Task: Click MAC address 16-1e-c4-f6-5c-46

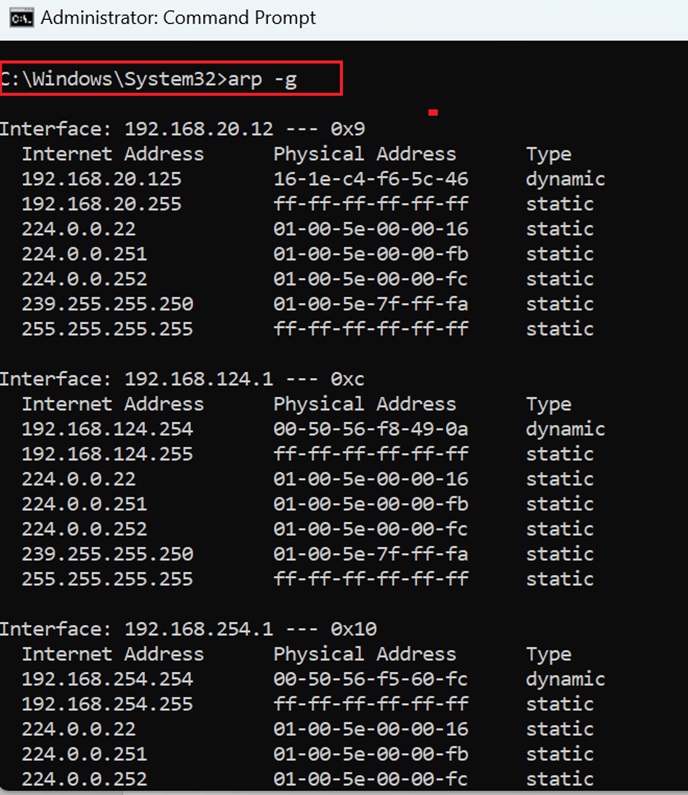Action: [x=371, y=179]
